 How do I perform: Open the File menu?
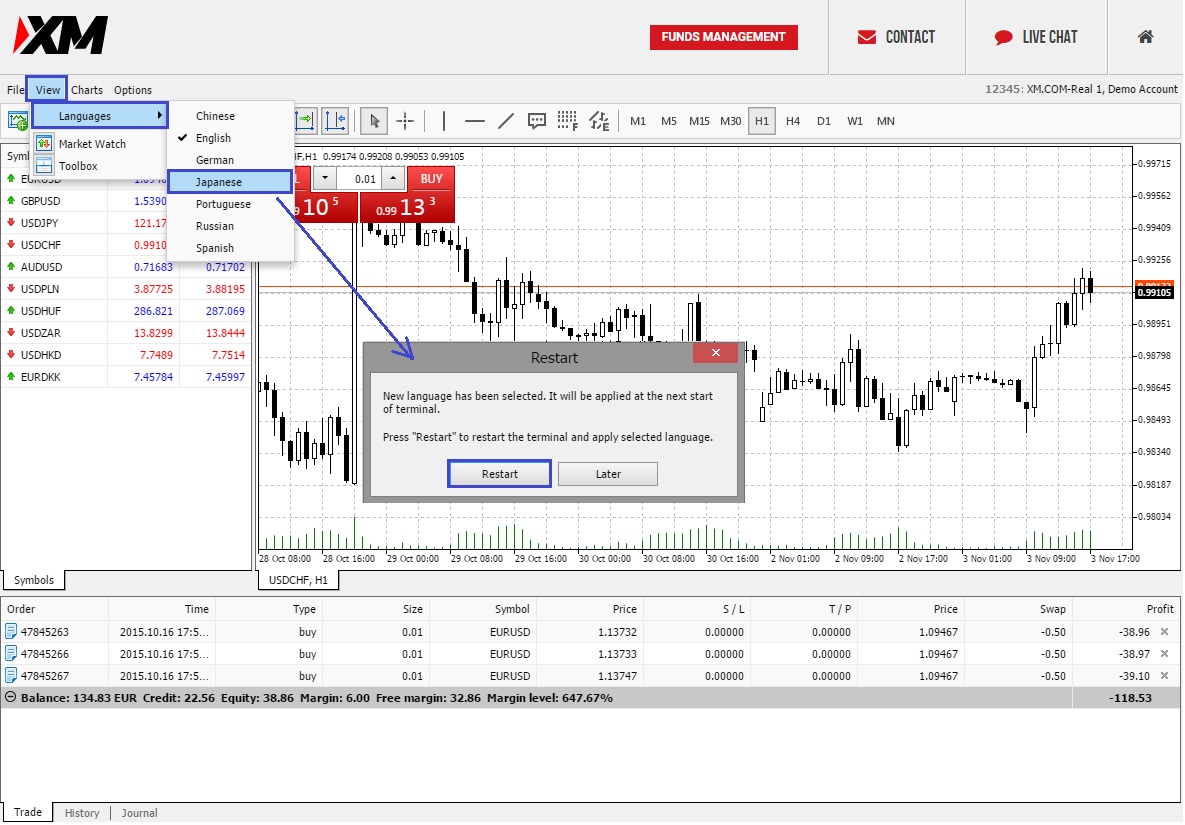pos(15,89)
